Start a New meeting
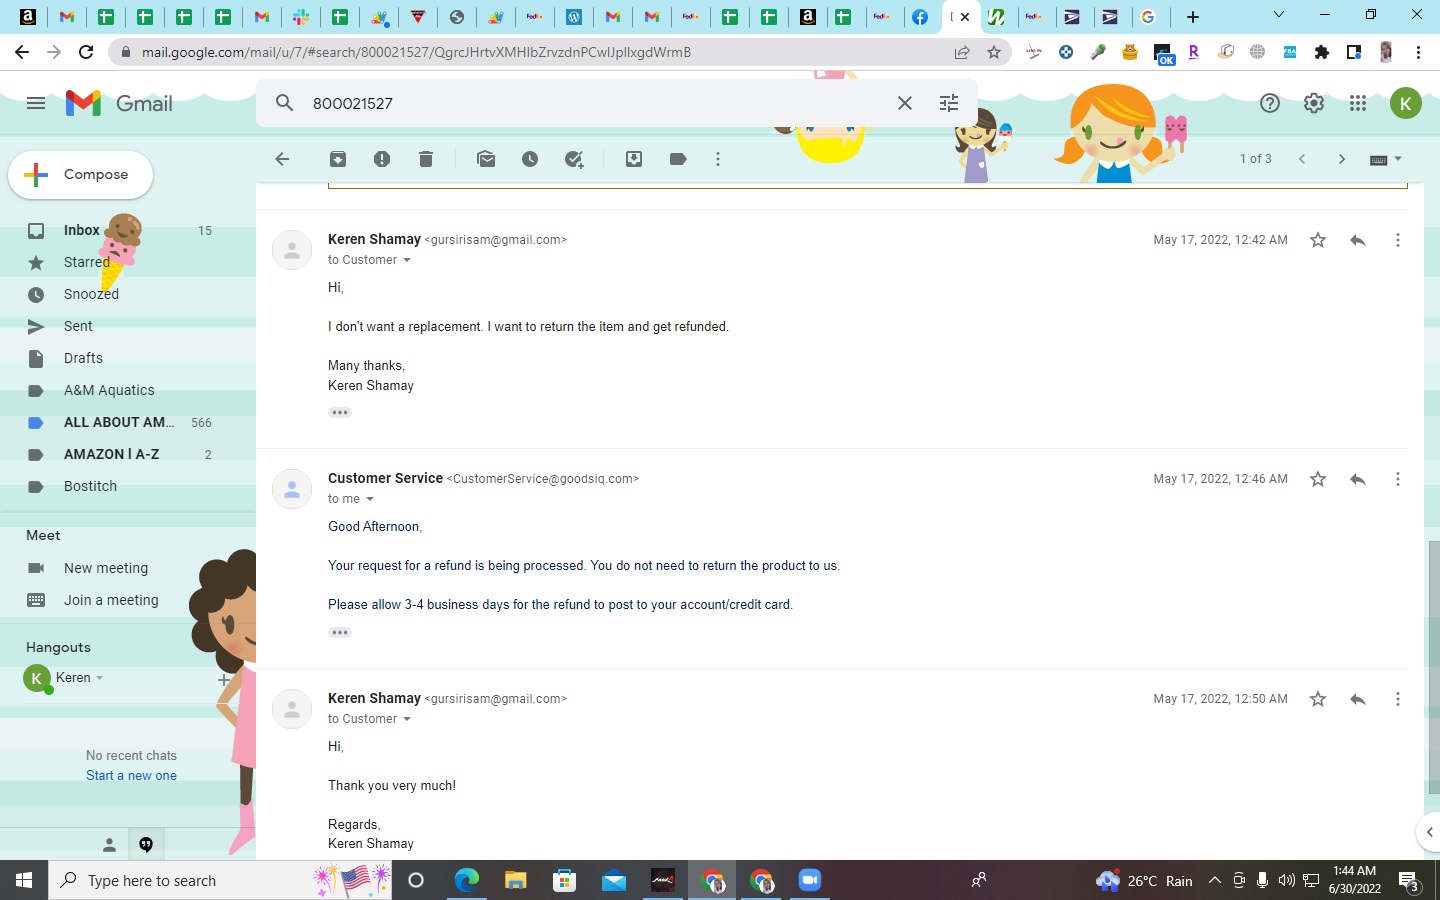Screen dimensions: 1440x900 coord(106,568)
